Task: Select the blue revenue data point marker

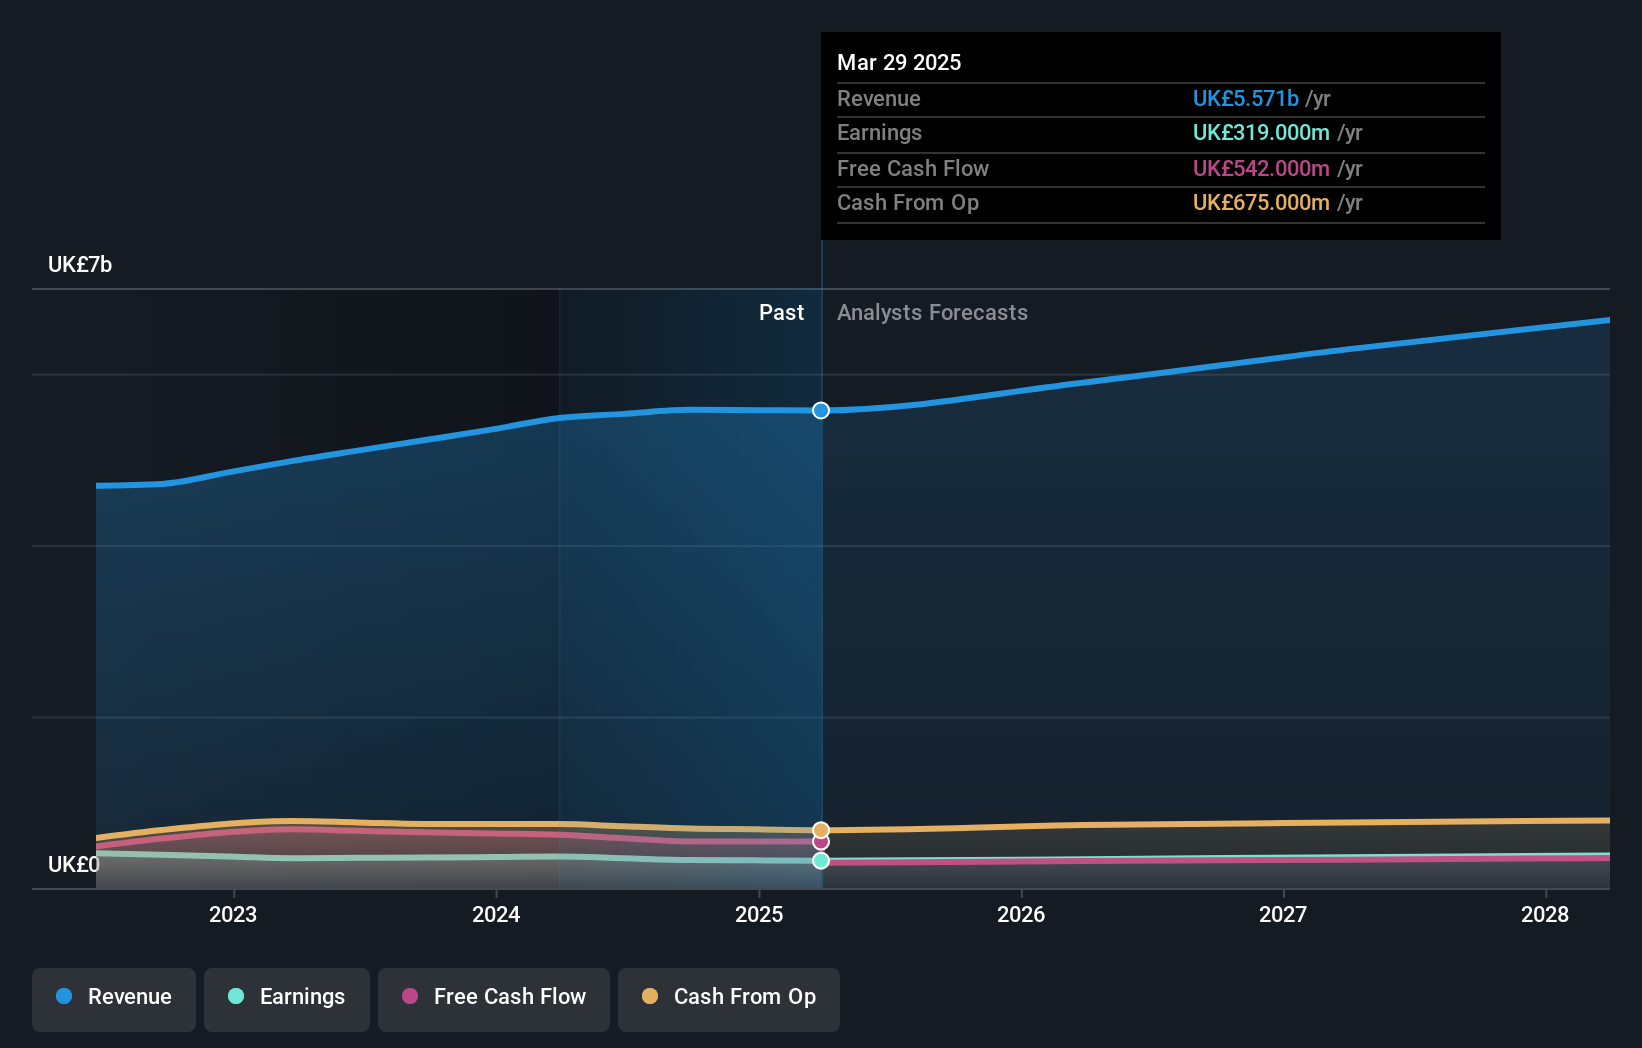Action: pyautogui.click(x=820, y=410)
